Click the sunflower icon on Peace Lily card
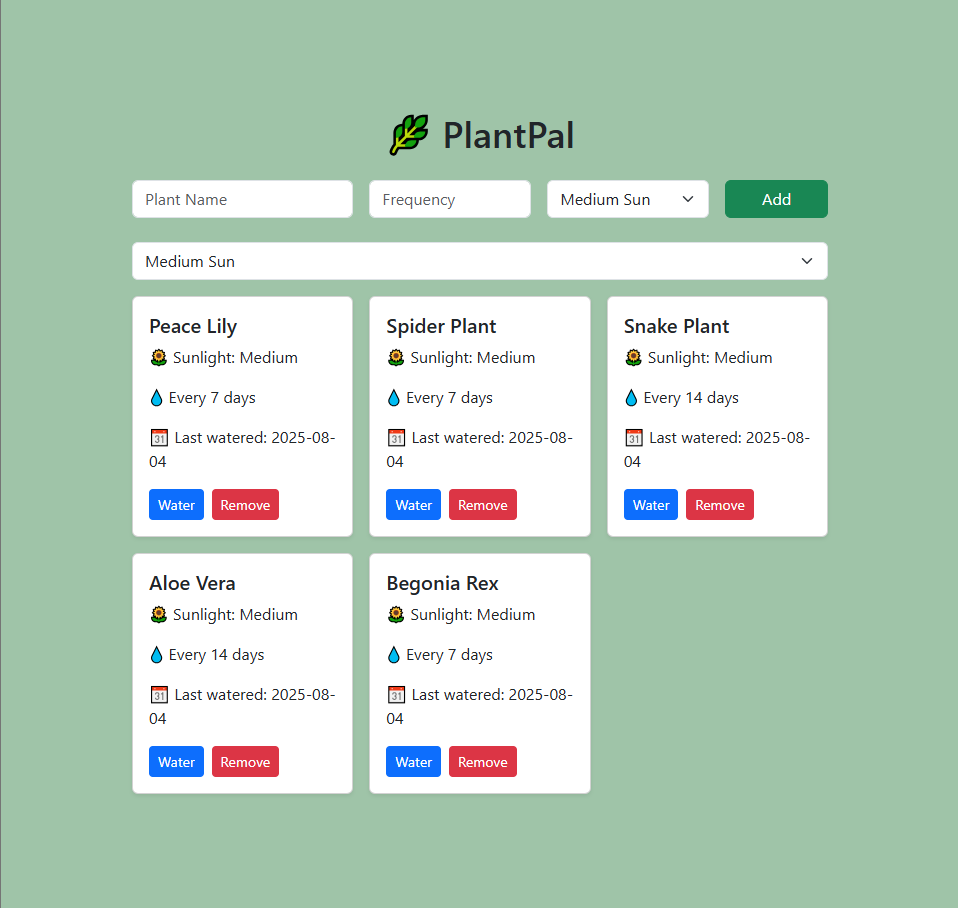This screenshot has width=958, height=908. click(158, 358)
